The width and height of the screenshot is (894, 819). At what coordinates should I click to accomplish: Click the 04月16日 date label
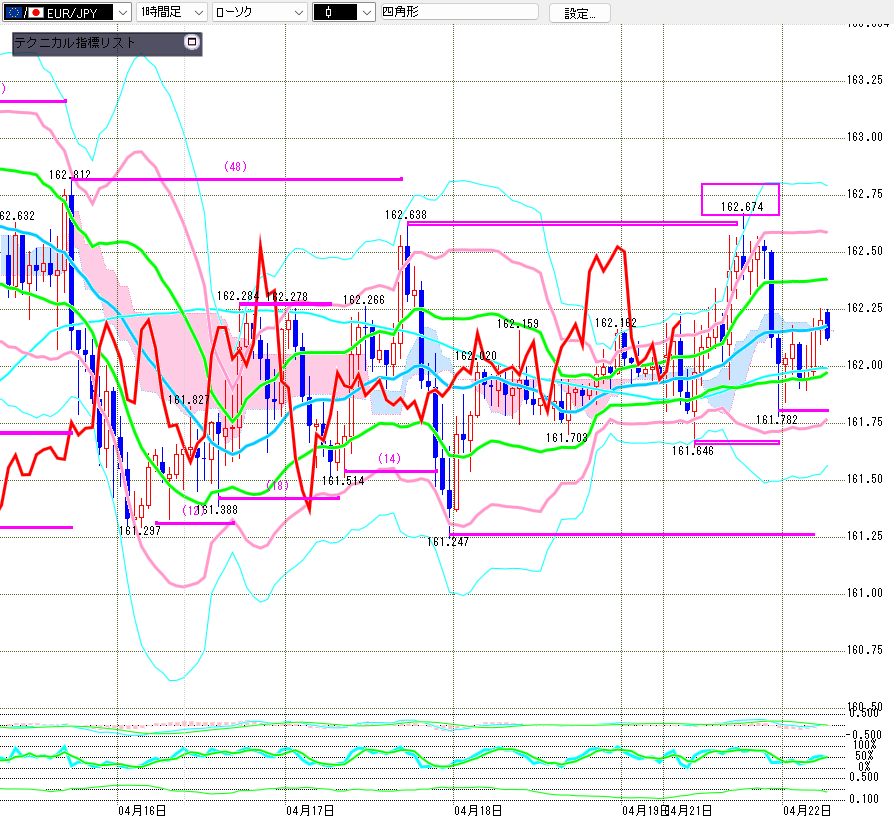click(x=143, y=810)
